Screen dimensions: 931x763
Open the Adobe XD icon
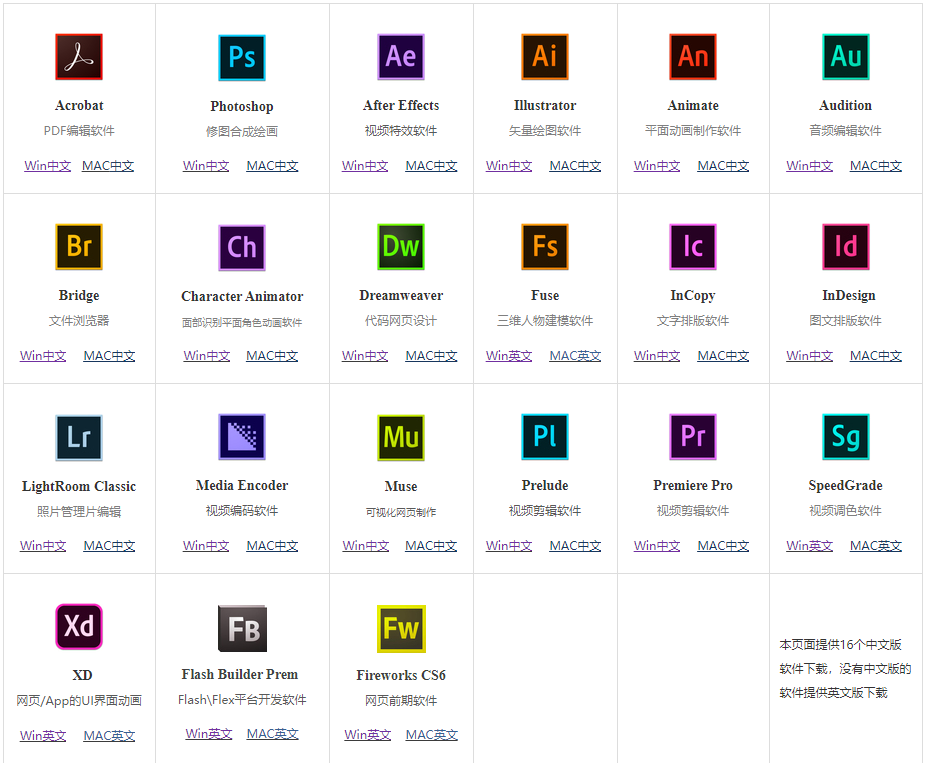79,627
